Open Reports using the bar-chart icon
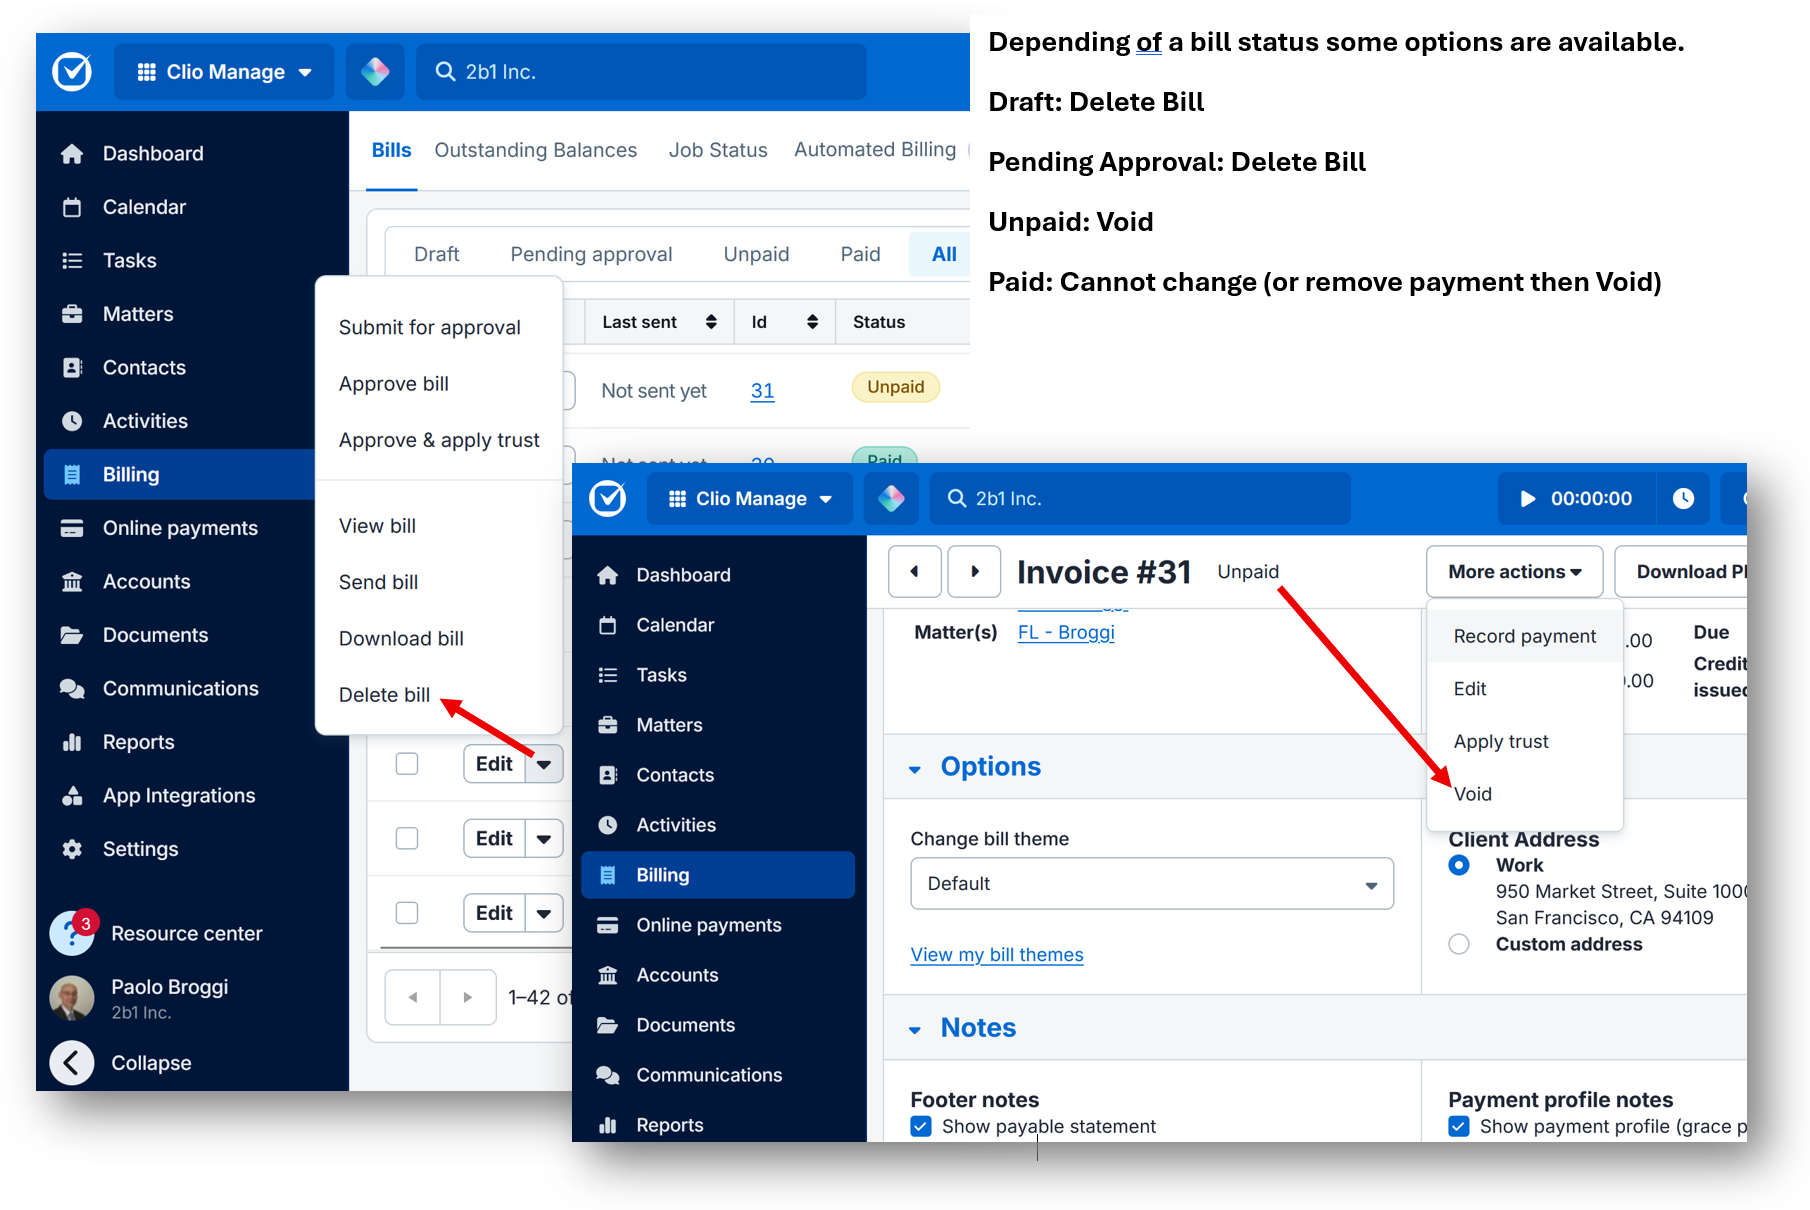This screenshot has width=1810, height=1210. tap(609, 1124)
